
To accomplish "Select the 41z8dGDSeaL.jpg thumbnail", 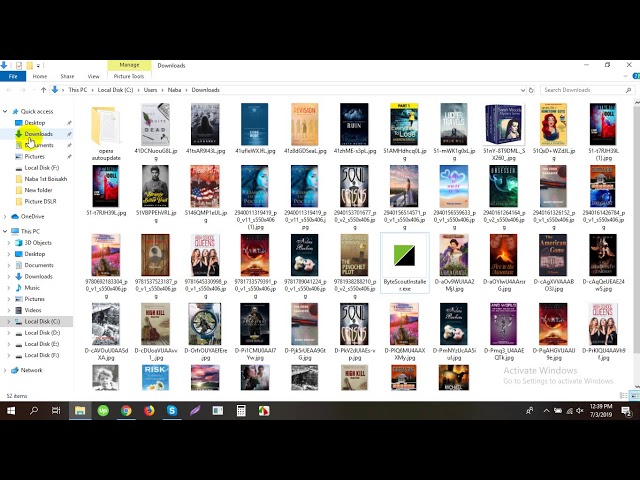I will tap(304, 124).
